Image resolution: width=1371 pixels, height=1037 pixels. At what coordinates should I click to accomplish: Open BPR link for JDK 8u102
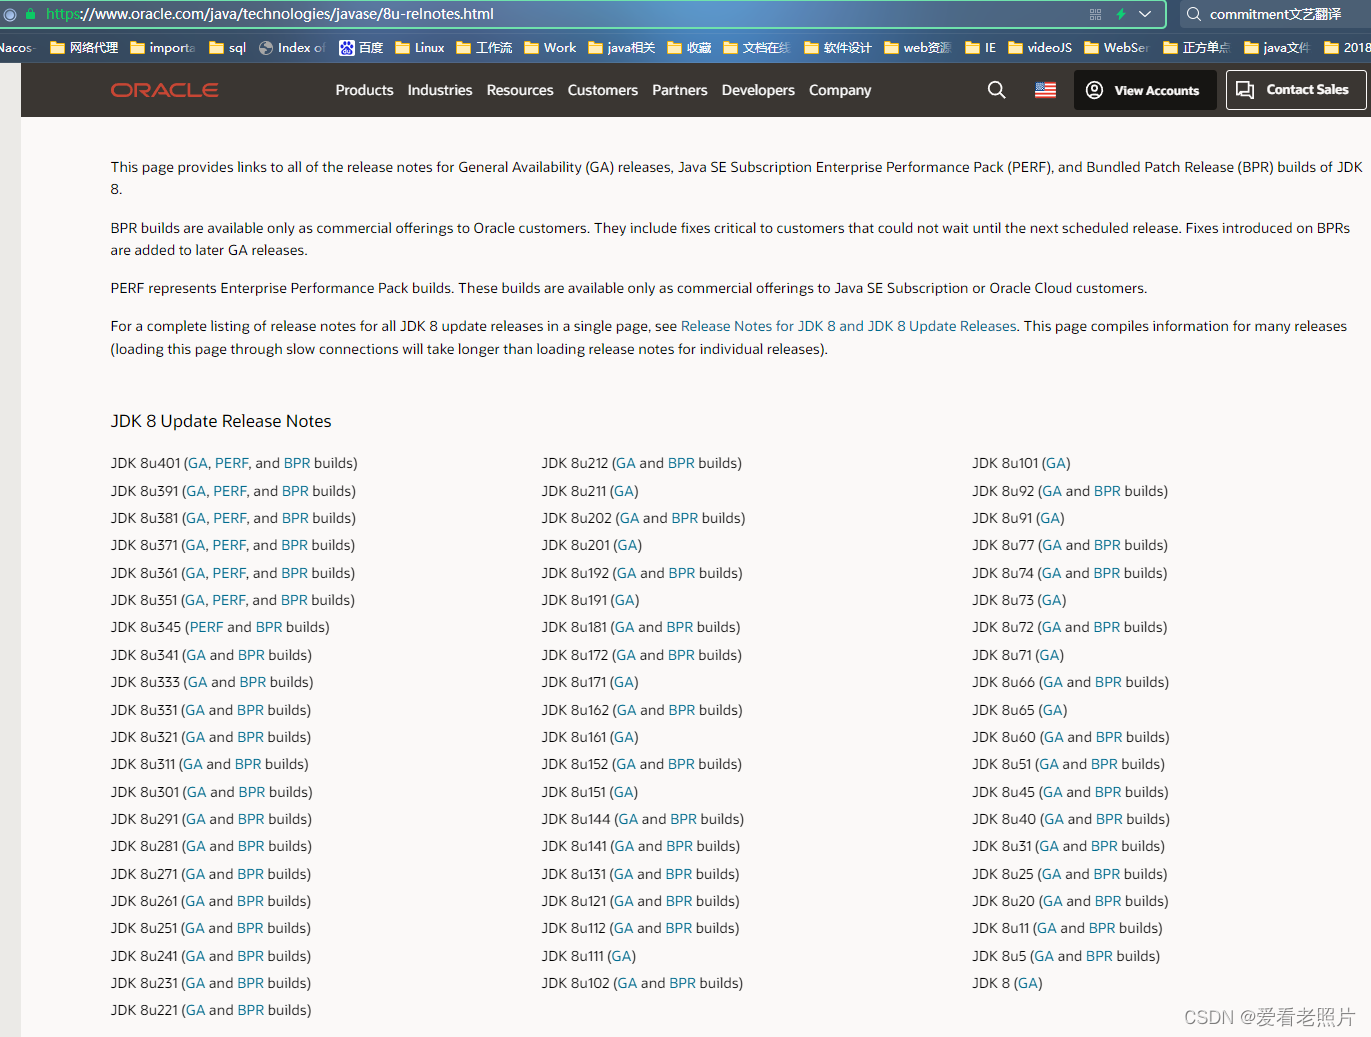[x=683, y=983]
